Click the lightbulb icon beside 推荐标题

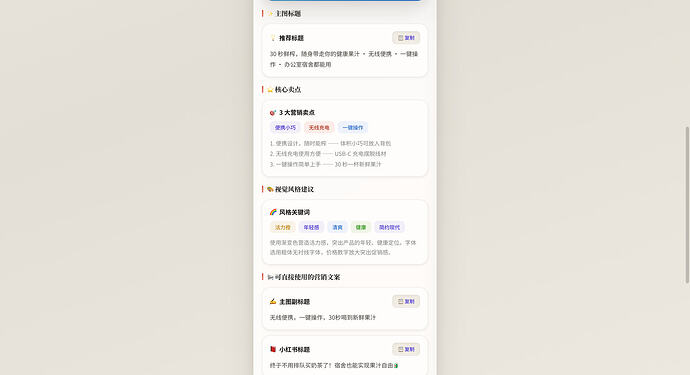click(273, 38)
